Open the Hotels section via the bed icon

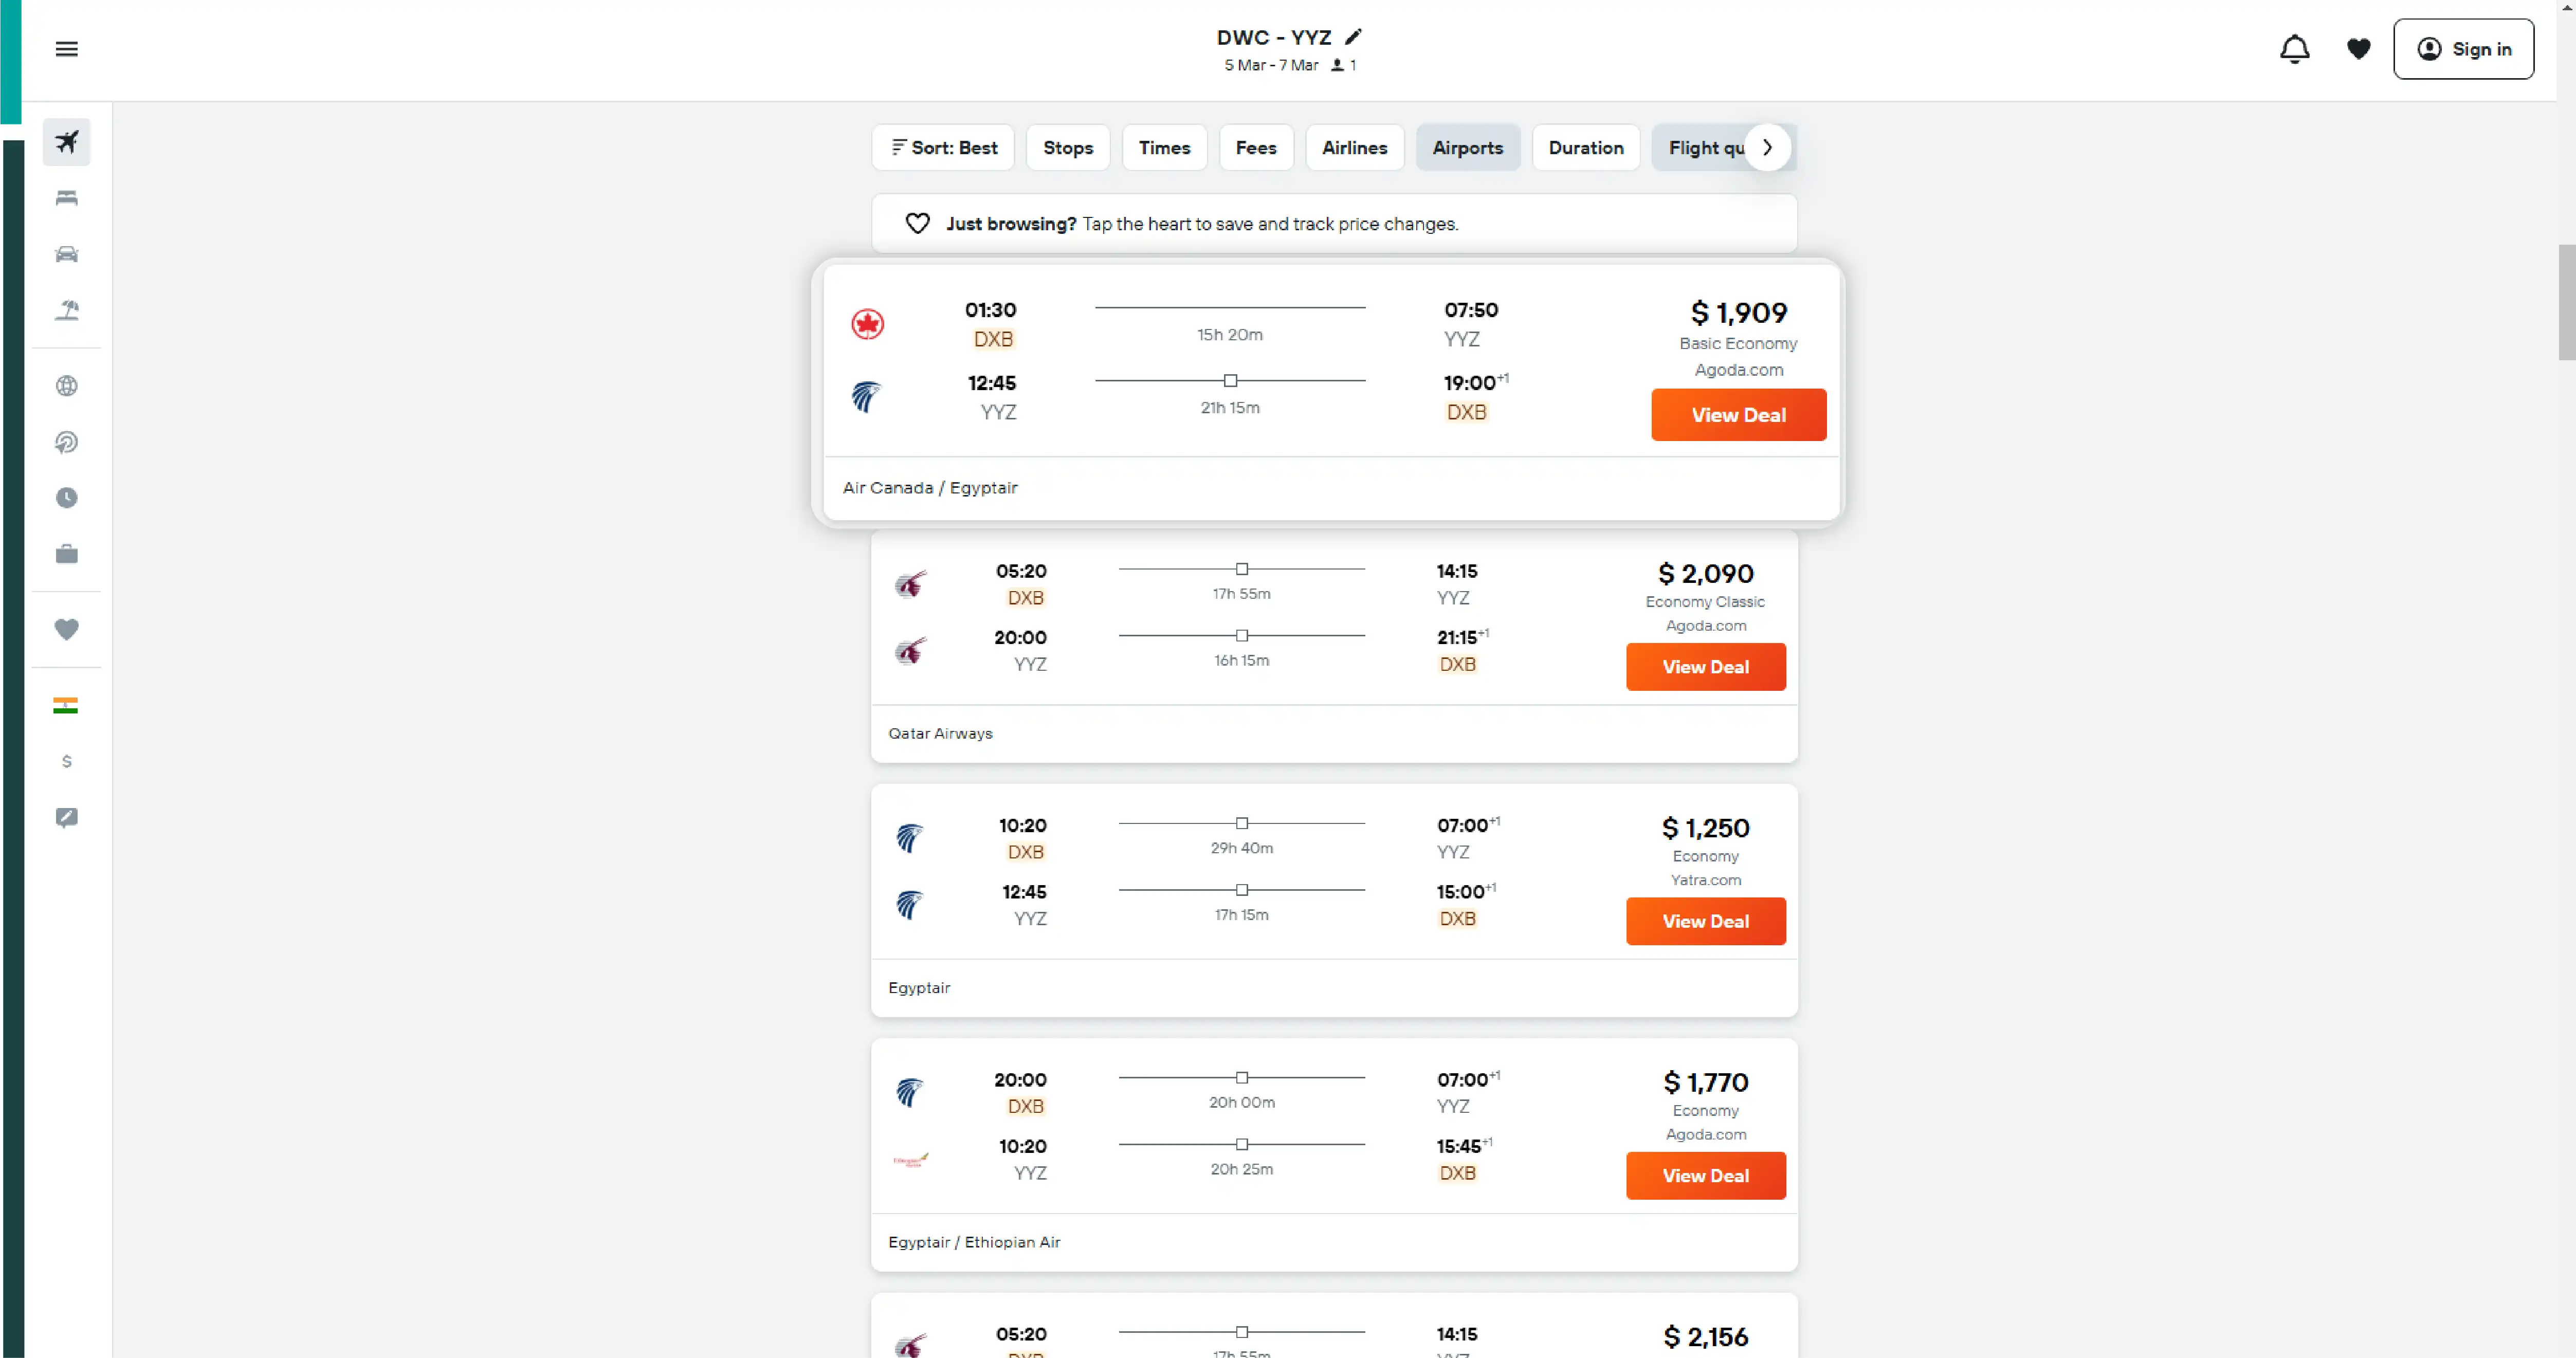pyautogui.click(x=66, y=198)
